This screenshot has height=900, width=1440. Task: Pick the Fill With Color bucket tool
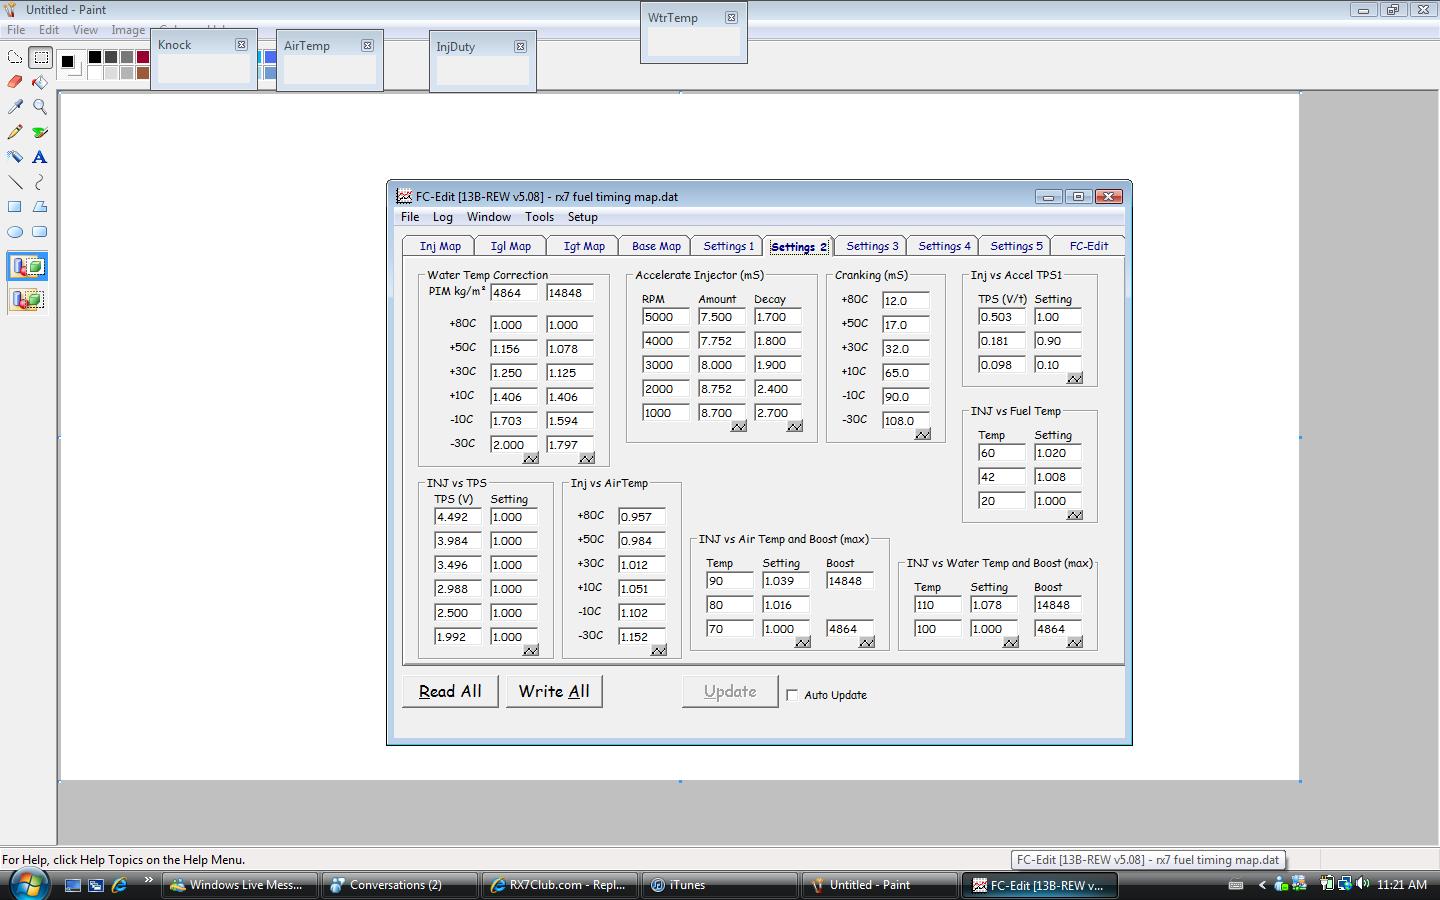pyautogui.click(x=40, y=82)
